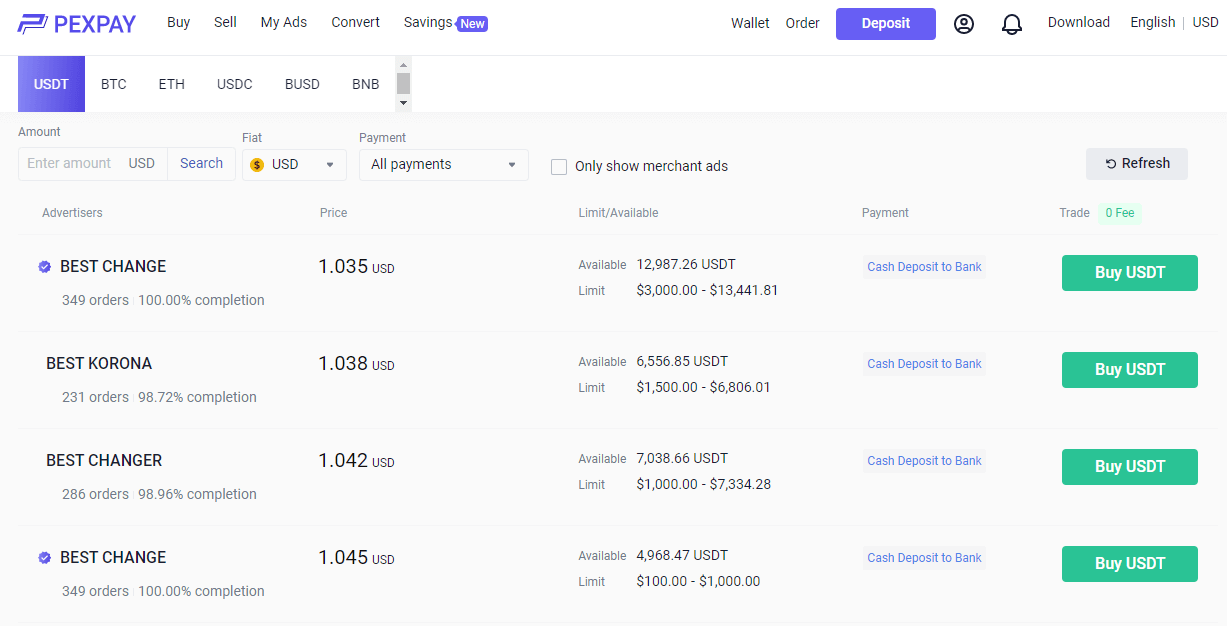This screenshot has width=1227, height=626.
Task: Click the 0 Fee badge
Action: pyautogui.click(x=1119, y=213)
